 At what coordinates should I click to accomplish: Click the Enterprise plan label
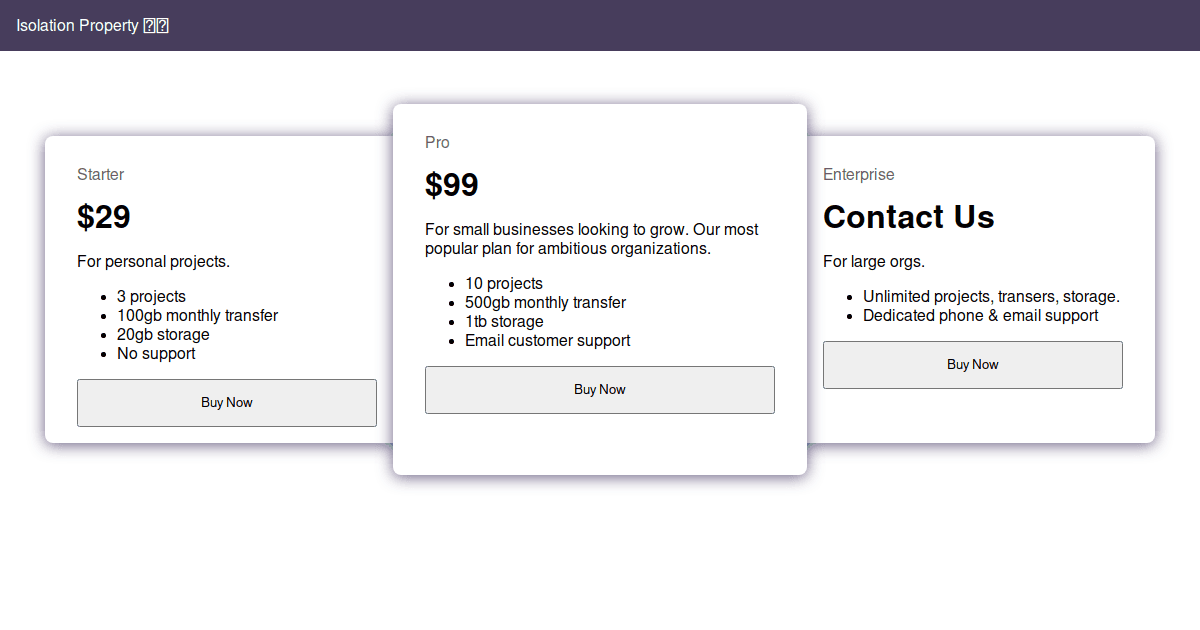click(x=859, y=175)
